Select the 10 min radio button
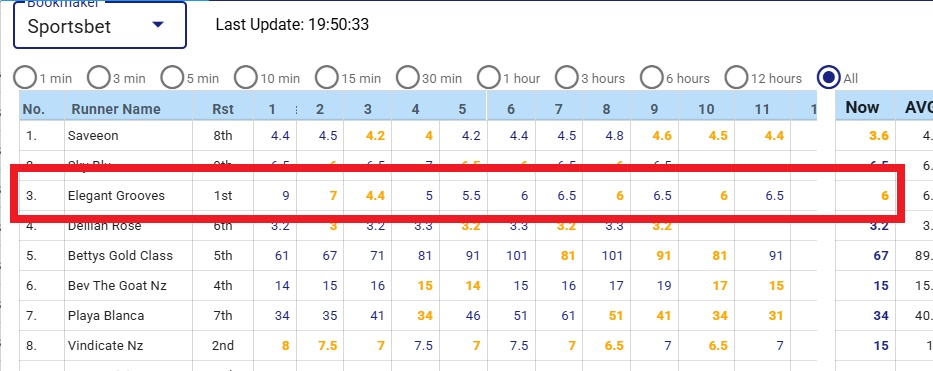This screenshot has width=933, height=371. [x=245, y=77]
